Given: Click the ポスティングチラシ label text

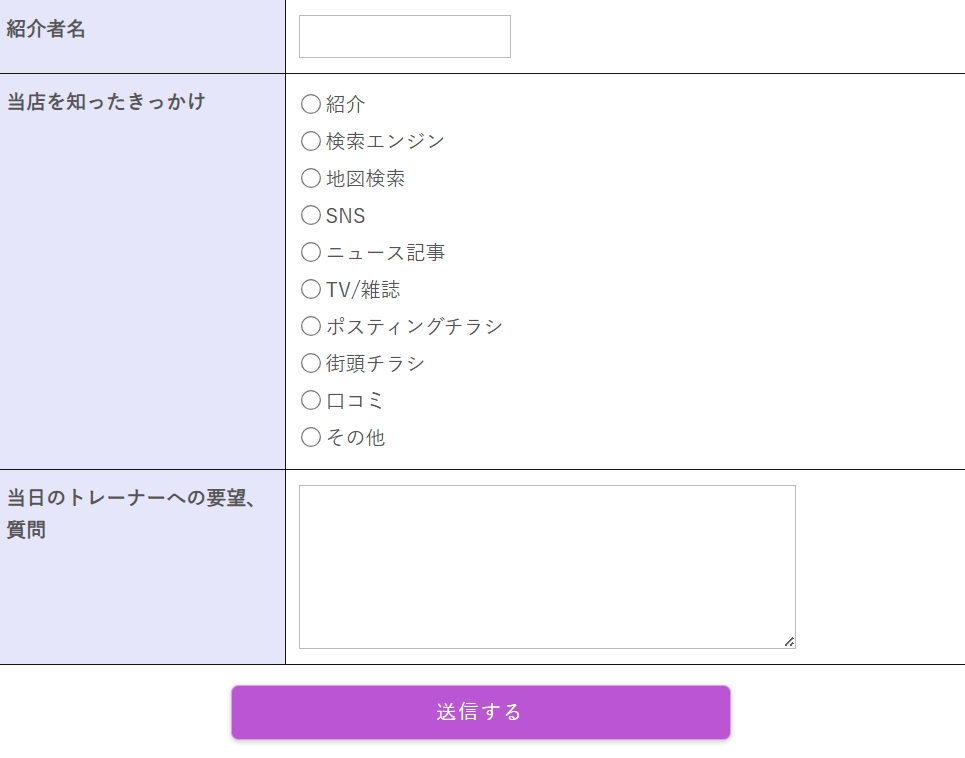Looking at the screenshot, I should pyautogui.click(x=414, y=326).
